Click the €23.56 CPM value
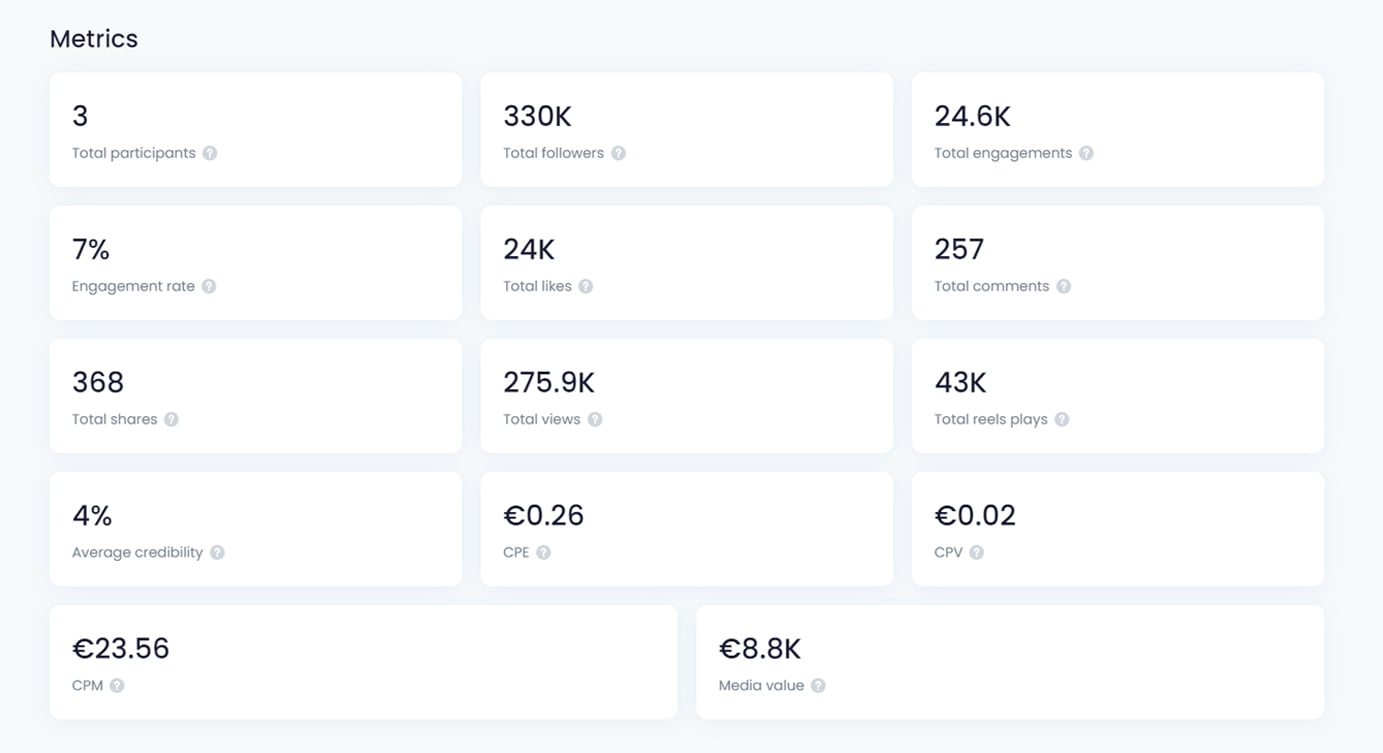 pos(121,649)
